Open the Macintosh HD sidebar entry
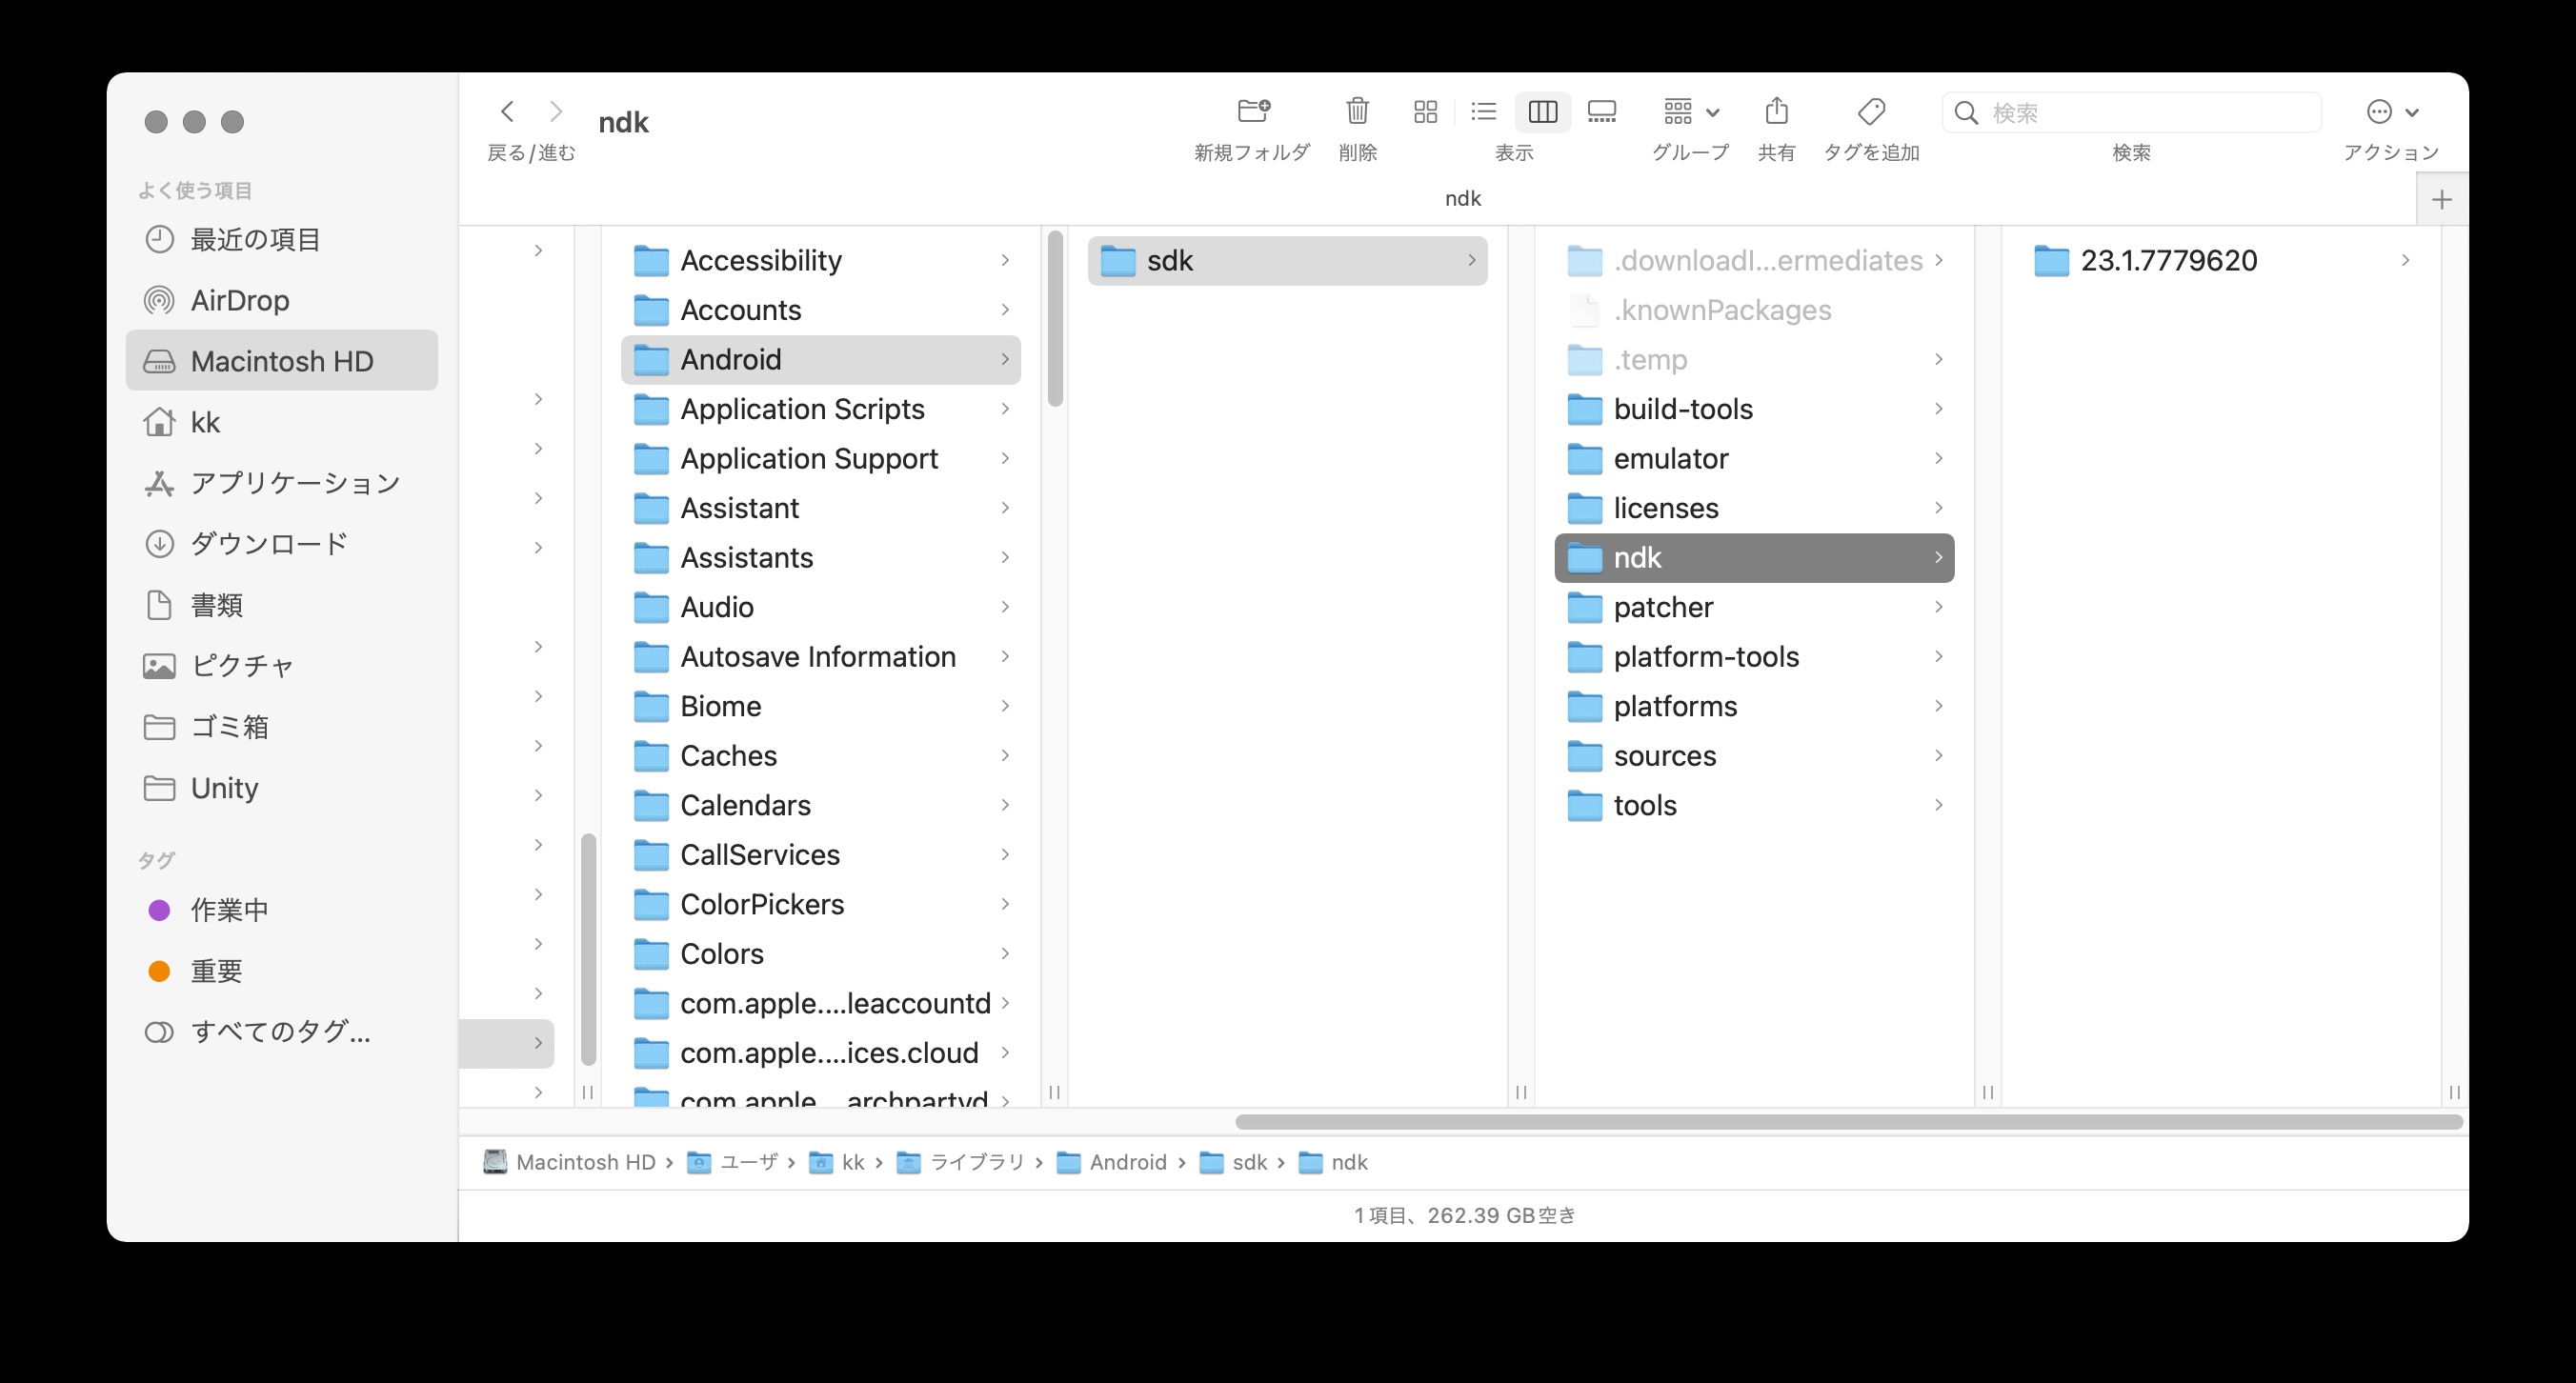The image size is (2576, 1383). [x=283, y=361]
